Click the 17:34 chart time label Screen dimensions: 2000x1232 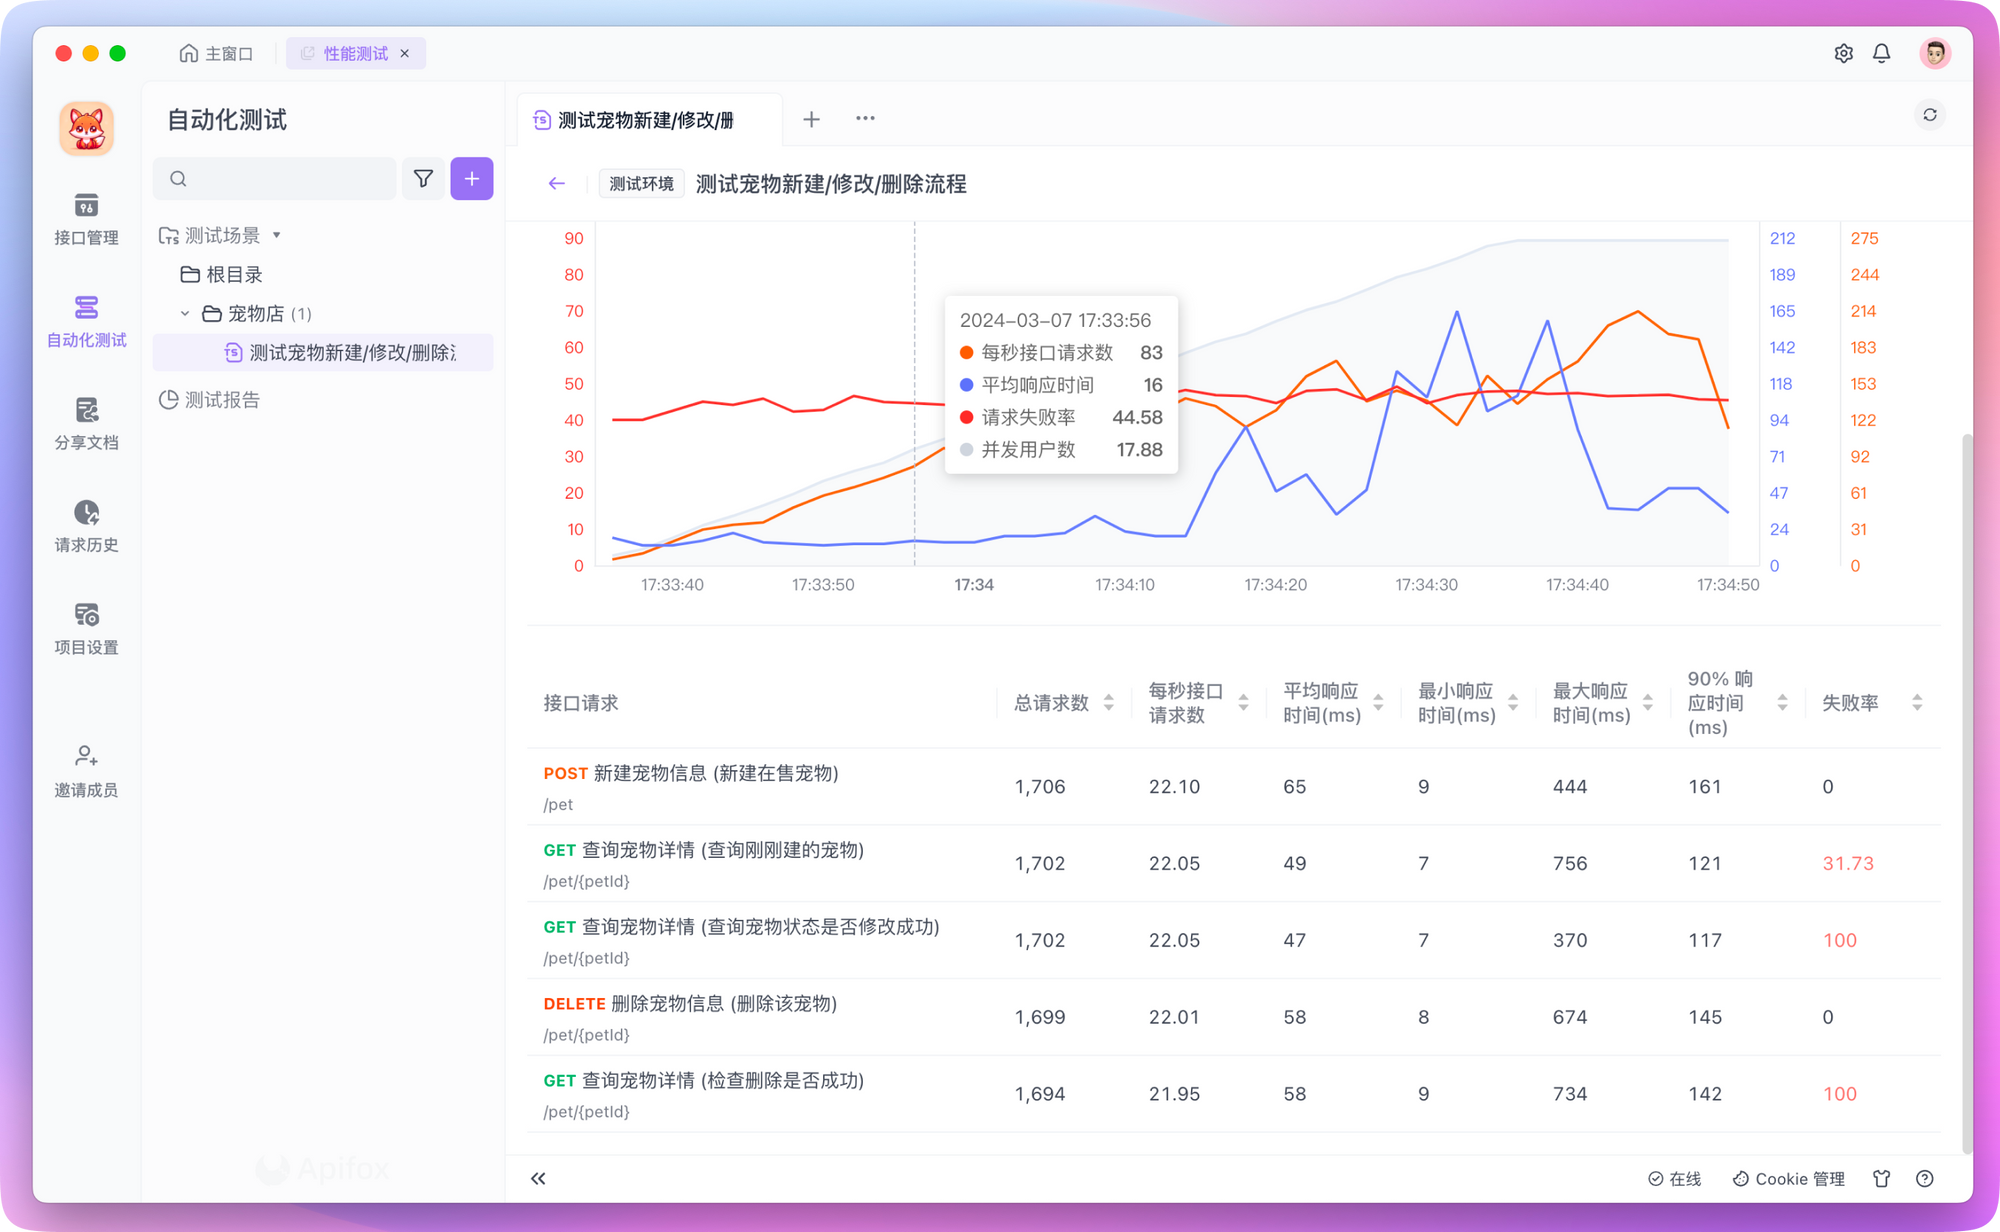click(973, 585)
